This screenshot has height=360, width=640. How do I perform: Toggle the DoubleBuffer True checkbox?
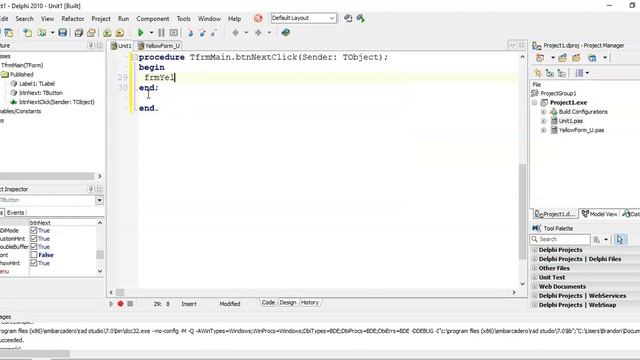[x=34, y=247]
